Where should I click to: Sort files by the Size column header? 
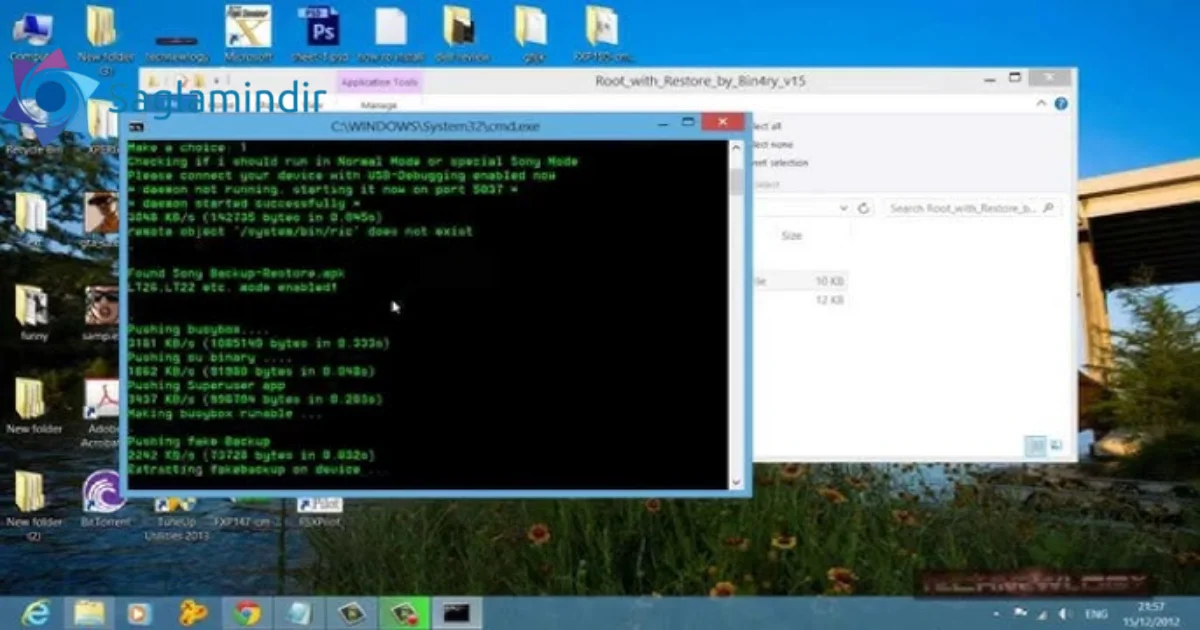click(x=791, y=236)
